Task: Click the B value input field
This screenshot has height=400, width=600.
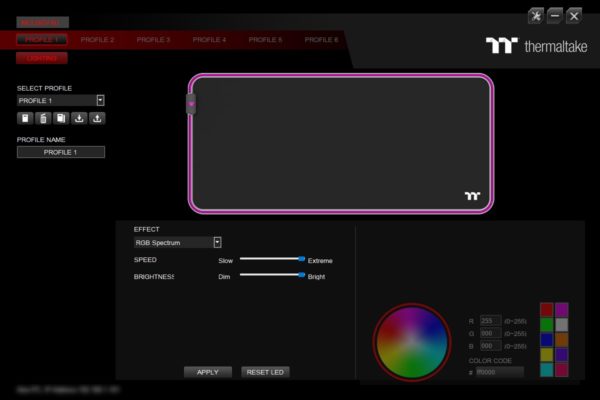Action: (491, 346)
